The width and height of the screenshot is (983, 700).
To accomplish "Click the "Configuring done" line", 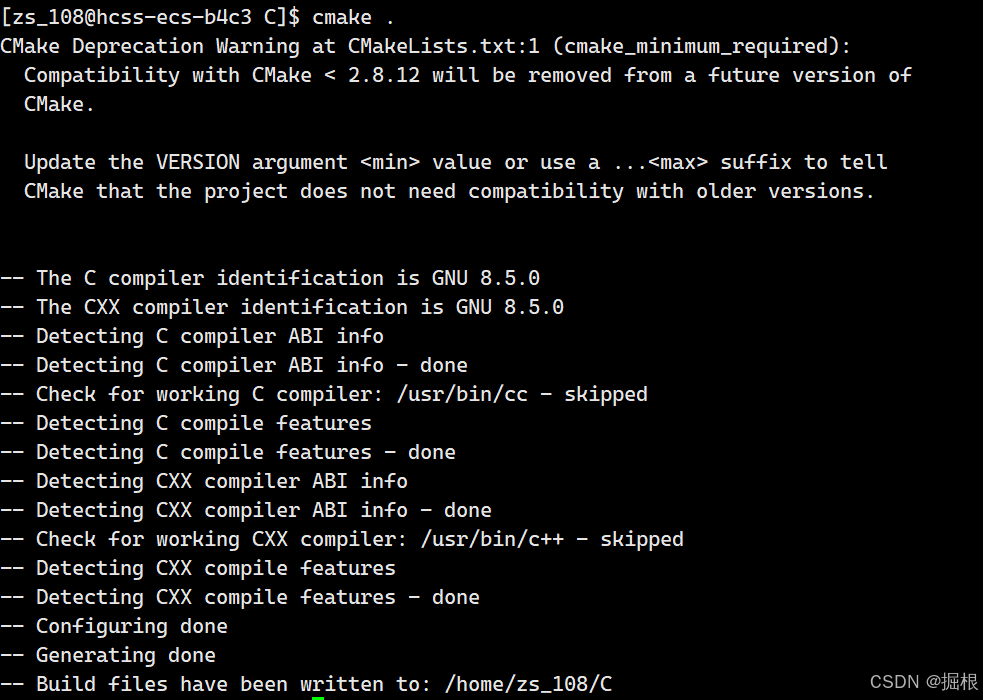I will [114, 626].
